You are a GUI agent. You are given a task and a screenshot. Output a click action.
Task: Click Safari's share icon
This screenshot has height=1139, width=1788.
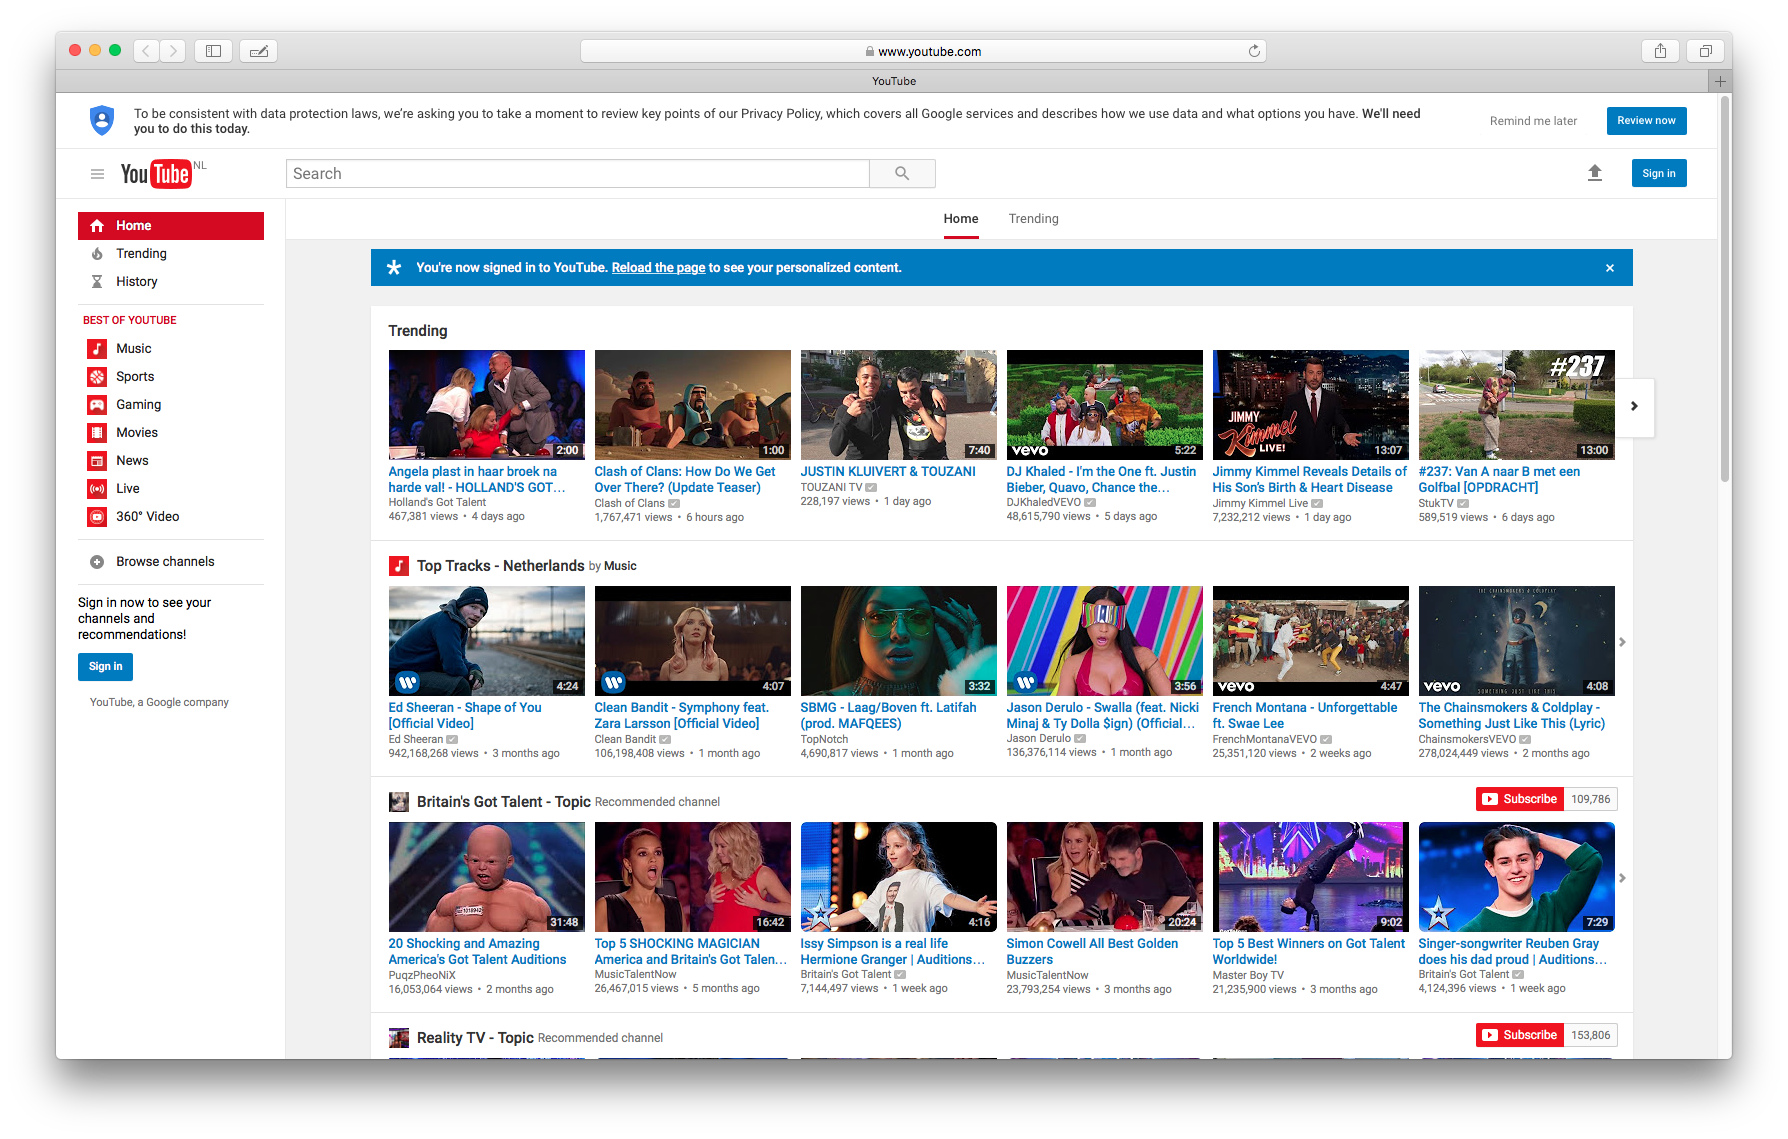tap(1660, 51)
